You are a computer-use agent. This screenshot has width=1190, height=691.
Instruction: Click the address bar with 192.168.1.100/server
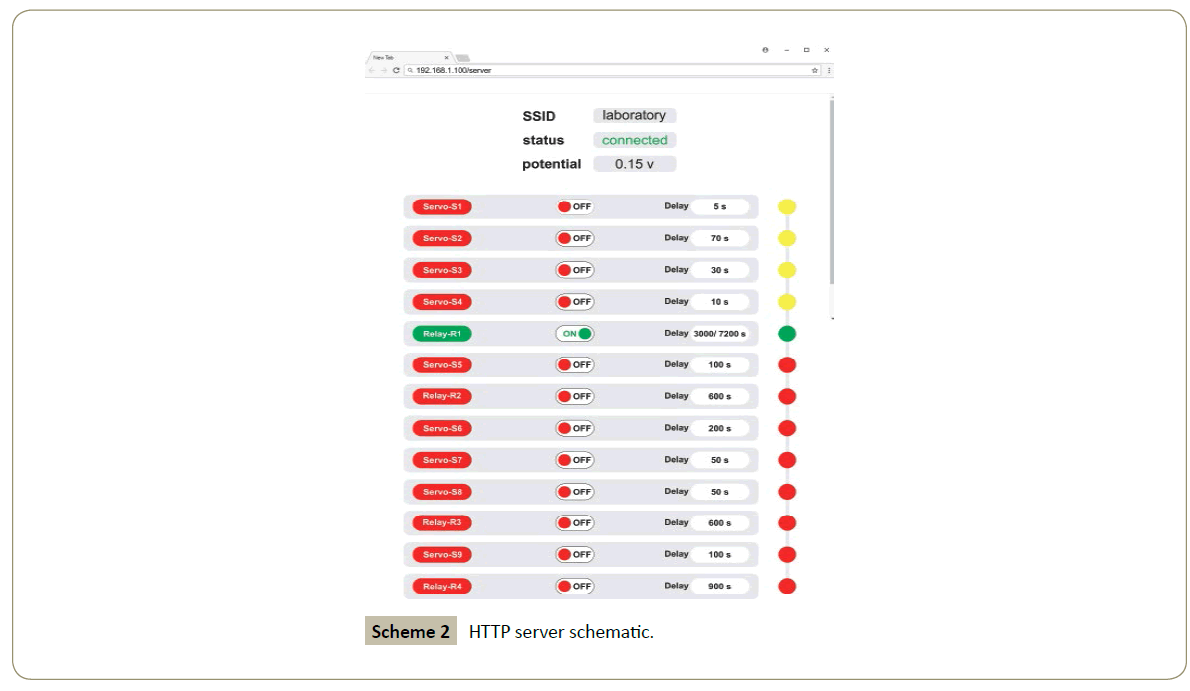600,71
